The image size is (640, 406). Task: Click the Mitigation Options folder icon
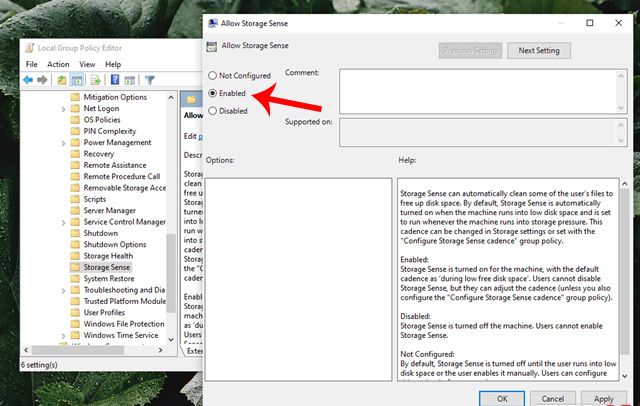pos(75,97)
